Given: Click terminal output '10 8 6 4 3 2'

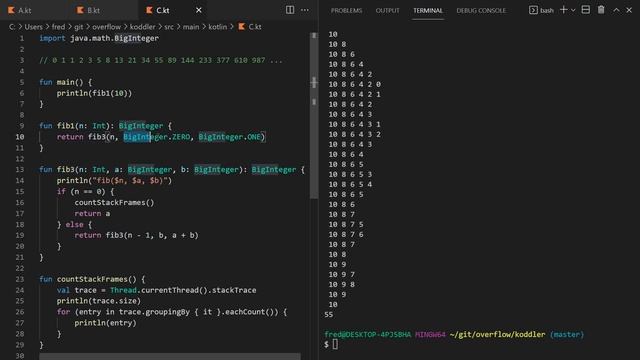Looking at the screenshot, I should click(x=355, y=134).
